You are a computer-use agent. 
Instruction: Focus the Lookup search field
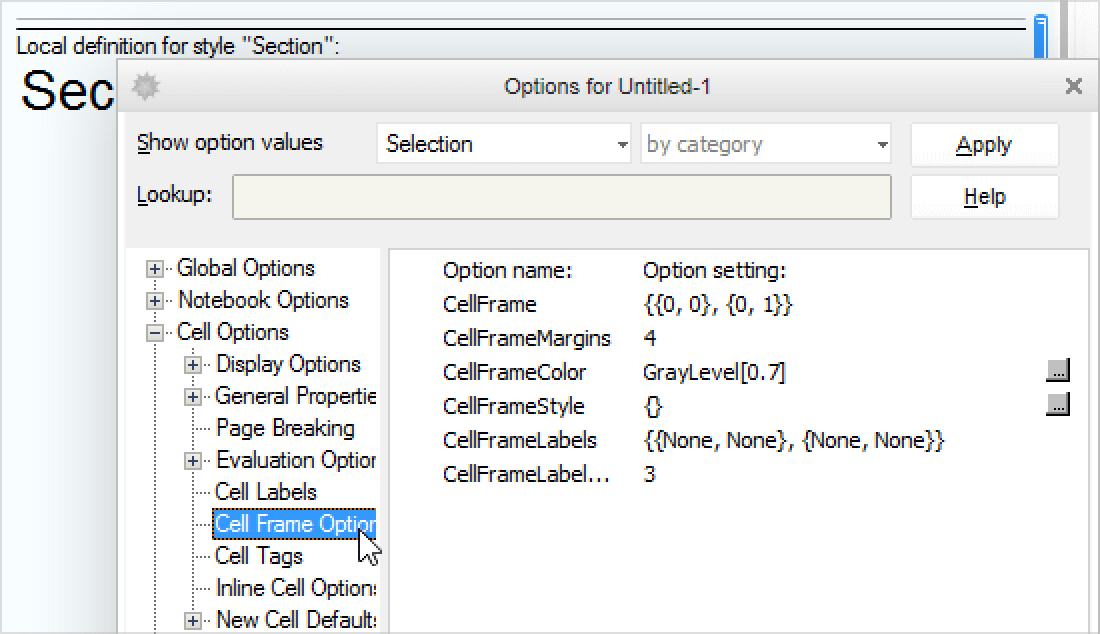[x=561, y=197]
